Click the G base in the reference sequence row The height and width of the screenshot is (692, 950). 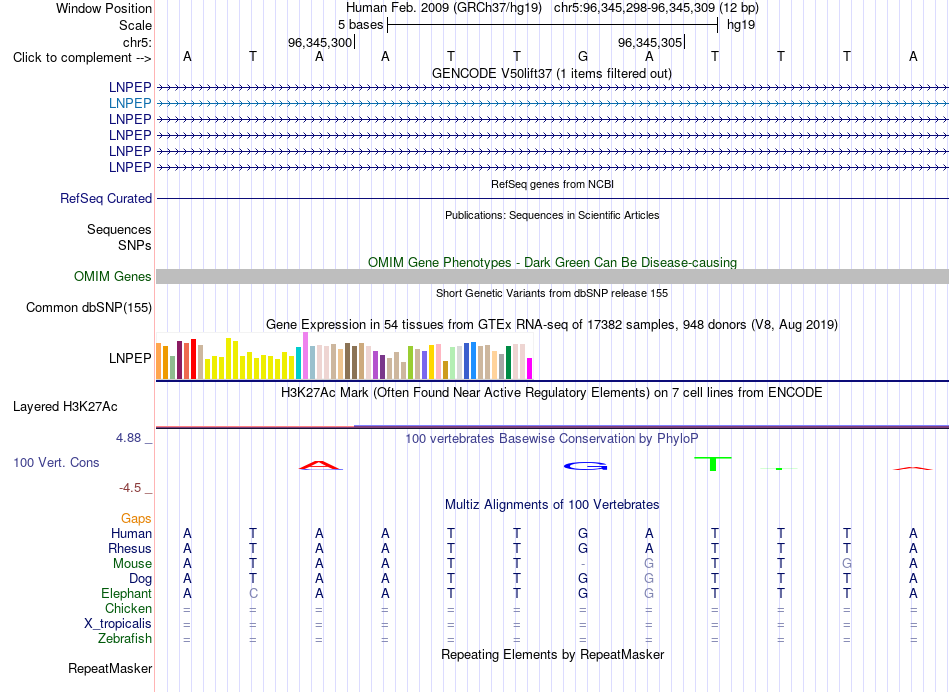click(583, 56)
